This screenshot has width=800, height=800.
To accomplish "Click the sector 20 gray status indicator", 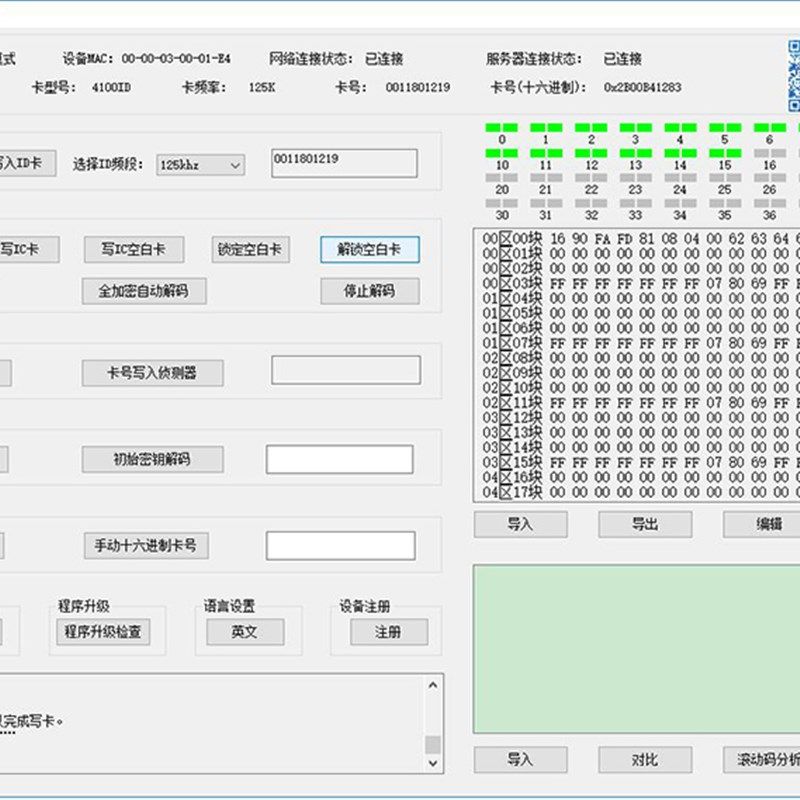I will coord(502,178).
